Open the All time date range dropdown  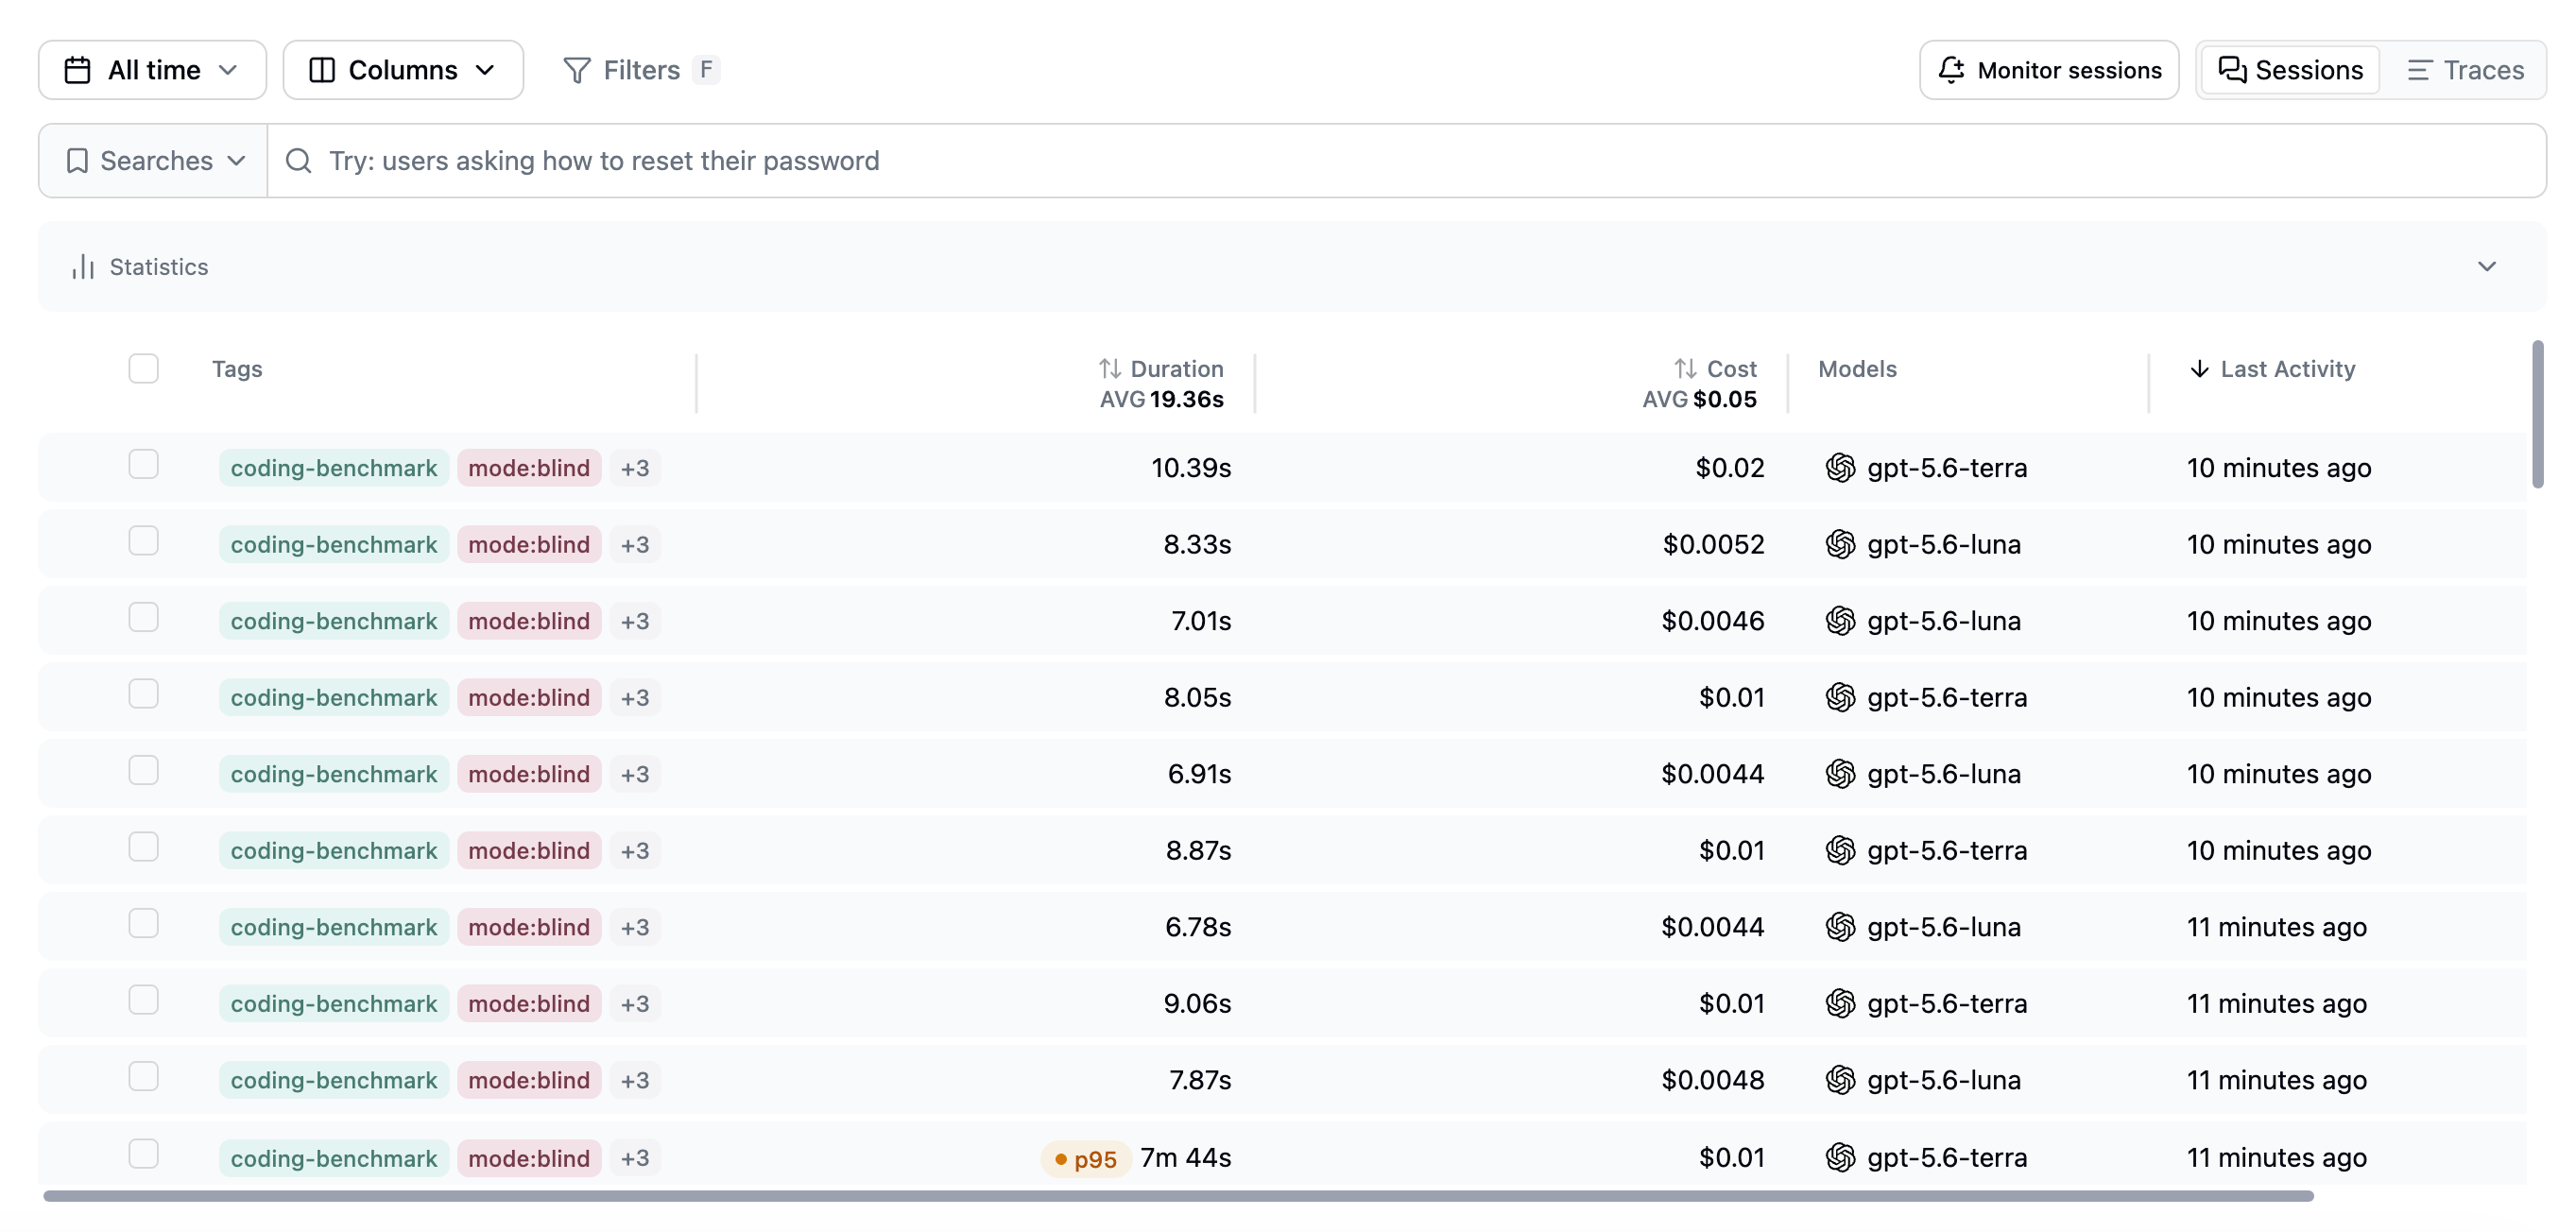(152, 70)
